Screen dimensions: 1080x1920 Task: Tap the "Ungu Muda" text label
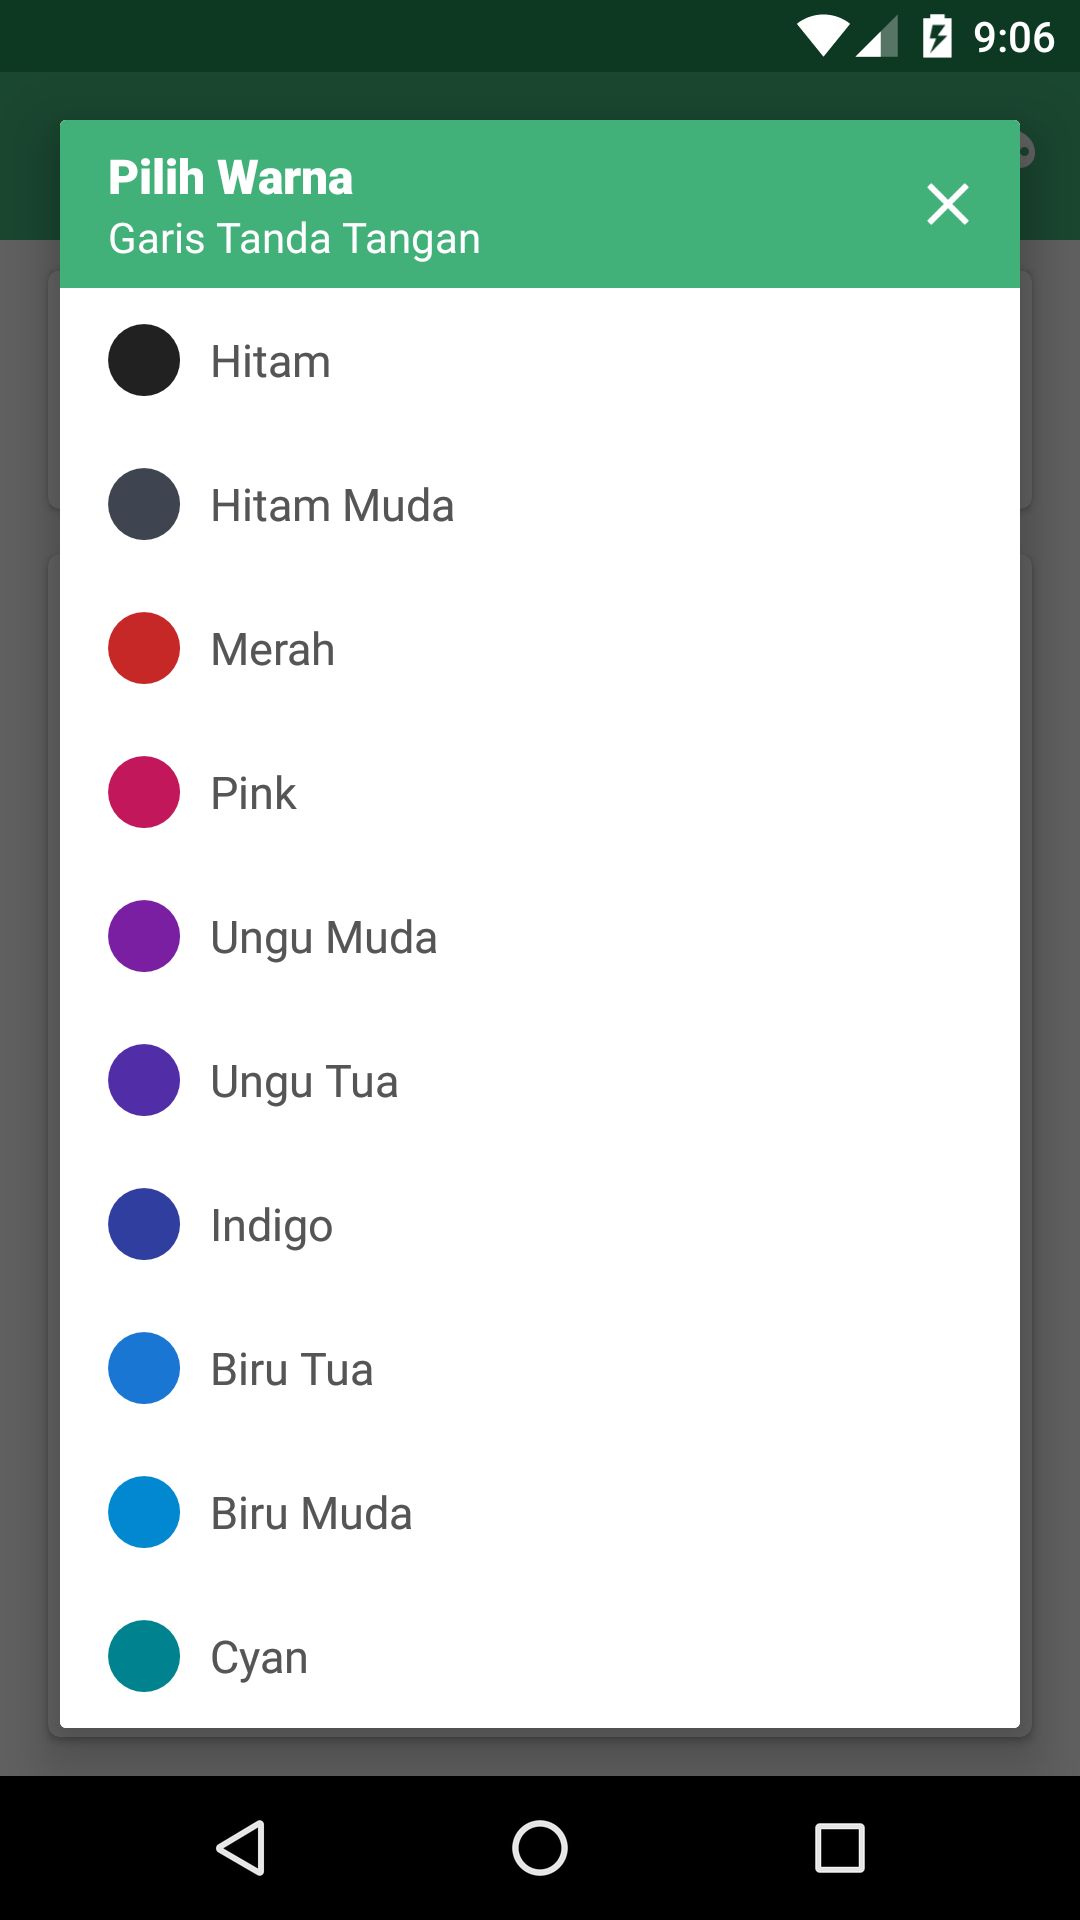[323, 938]
